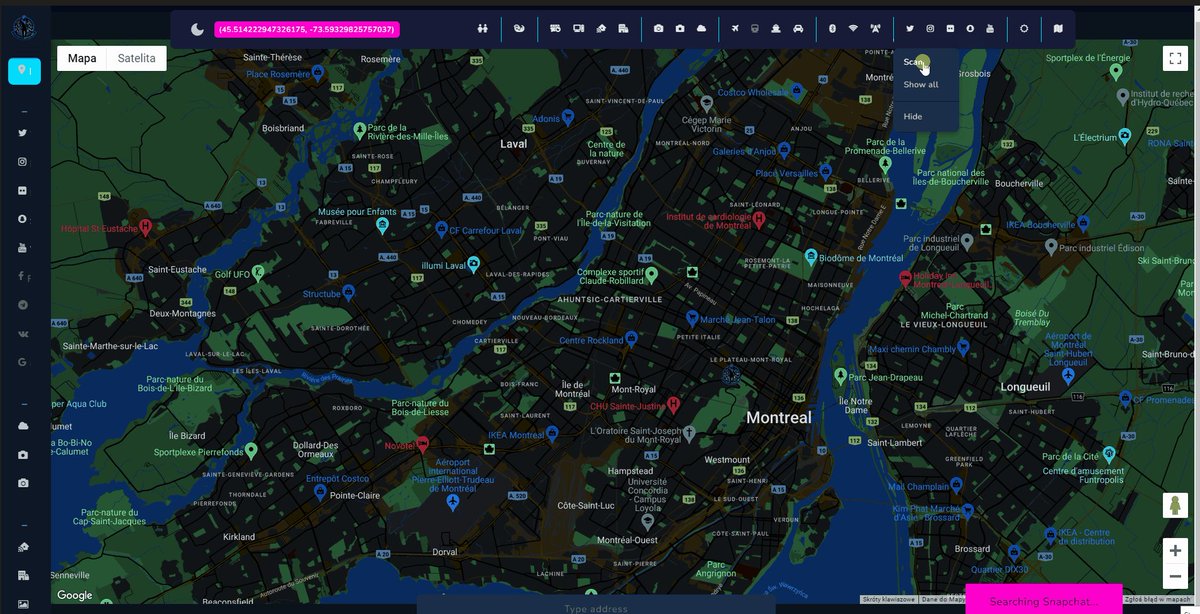The height and width of the screenshot is (614, 1200).
Task: Select Facebook icon in left sidebar
Action: 22,276
